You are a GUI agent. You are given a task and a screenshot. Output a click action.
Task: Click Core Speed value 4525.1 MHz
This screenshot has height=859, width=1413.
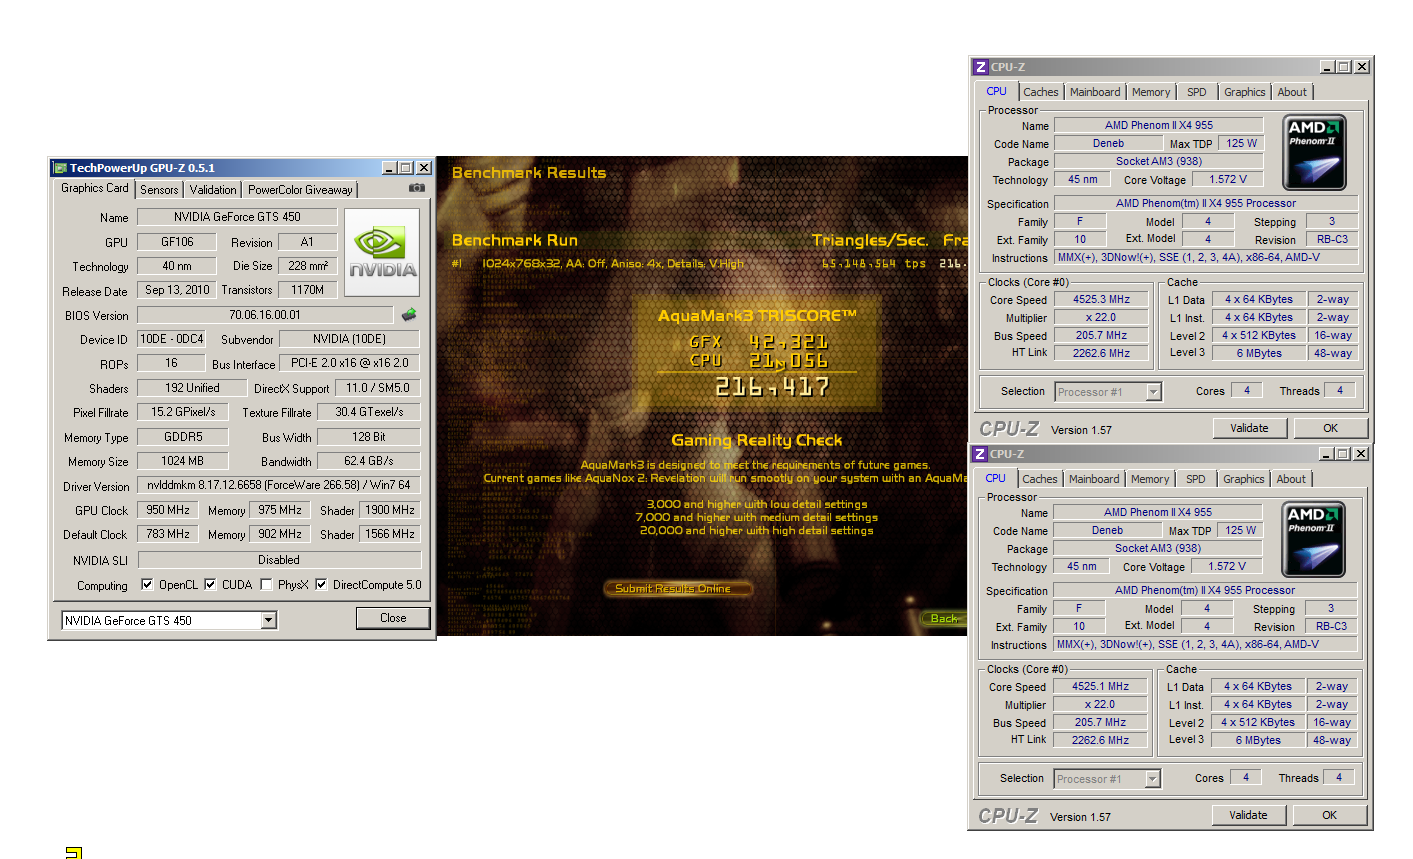coord(1101,686)
